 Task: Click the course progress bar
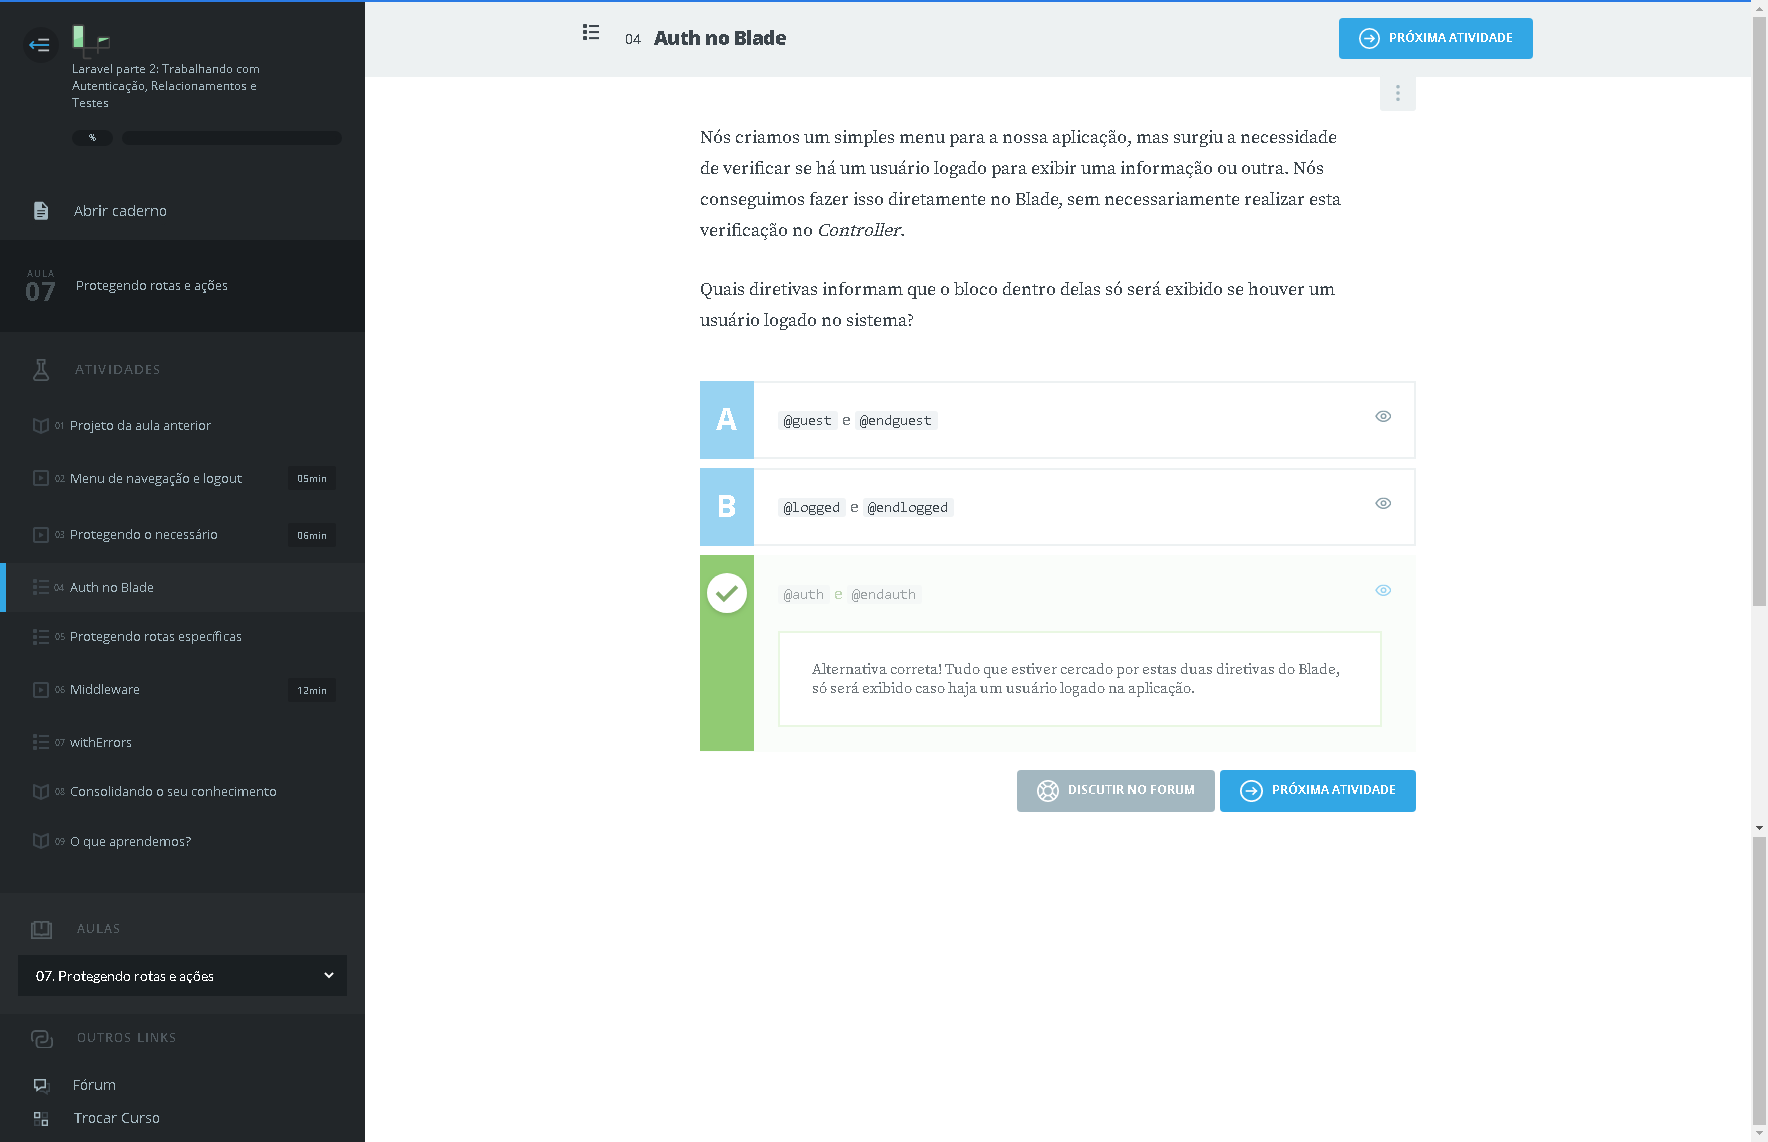[x=231, y=138]
